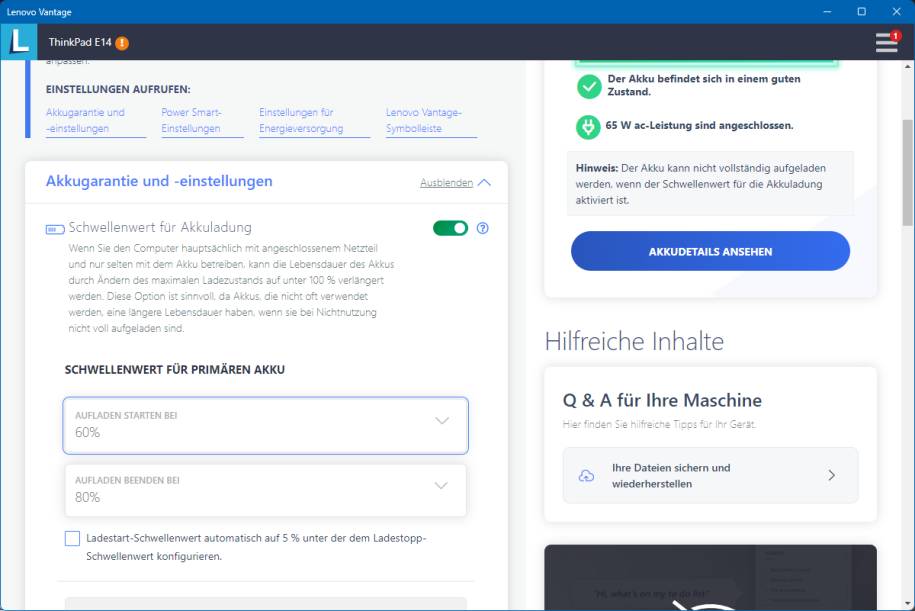The image size is (915, 611).
Task: Click the chevron next to Ausblenden
Action: (484, 183)
